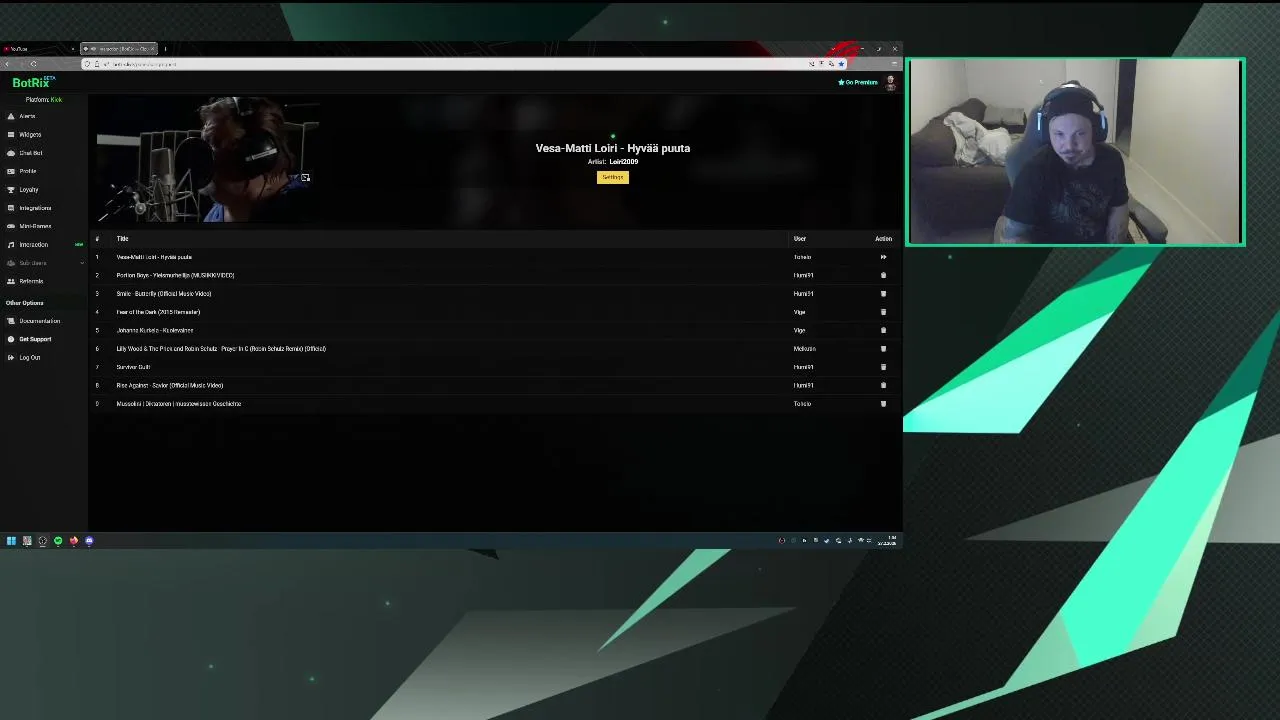Open the user avatar menu
Screen dimensions: 1280x720
tap(890, 83)
